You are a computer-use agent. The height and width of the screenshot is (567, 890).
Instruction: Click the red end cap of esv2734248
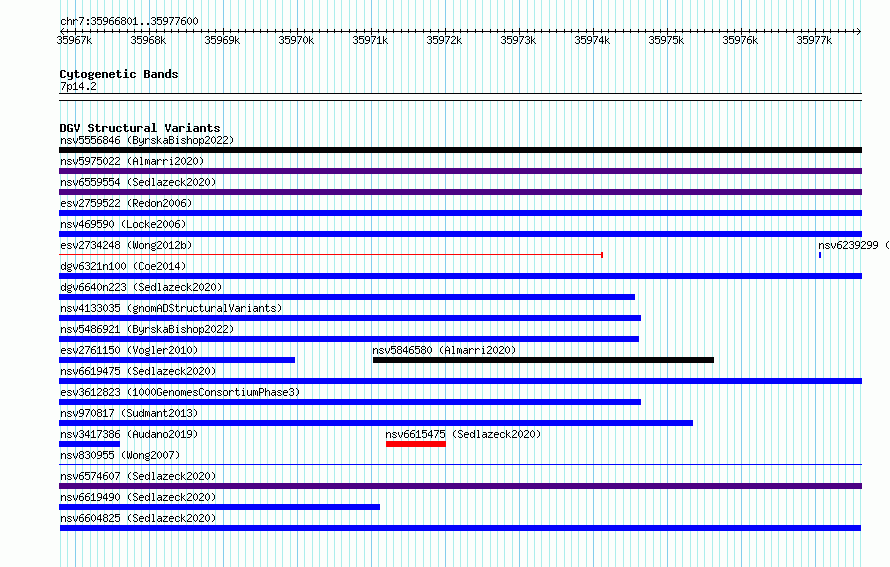coord(602,255)
